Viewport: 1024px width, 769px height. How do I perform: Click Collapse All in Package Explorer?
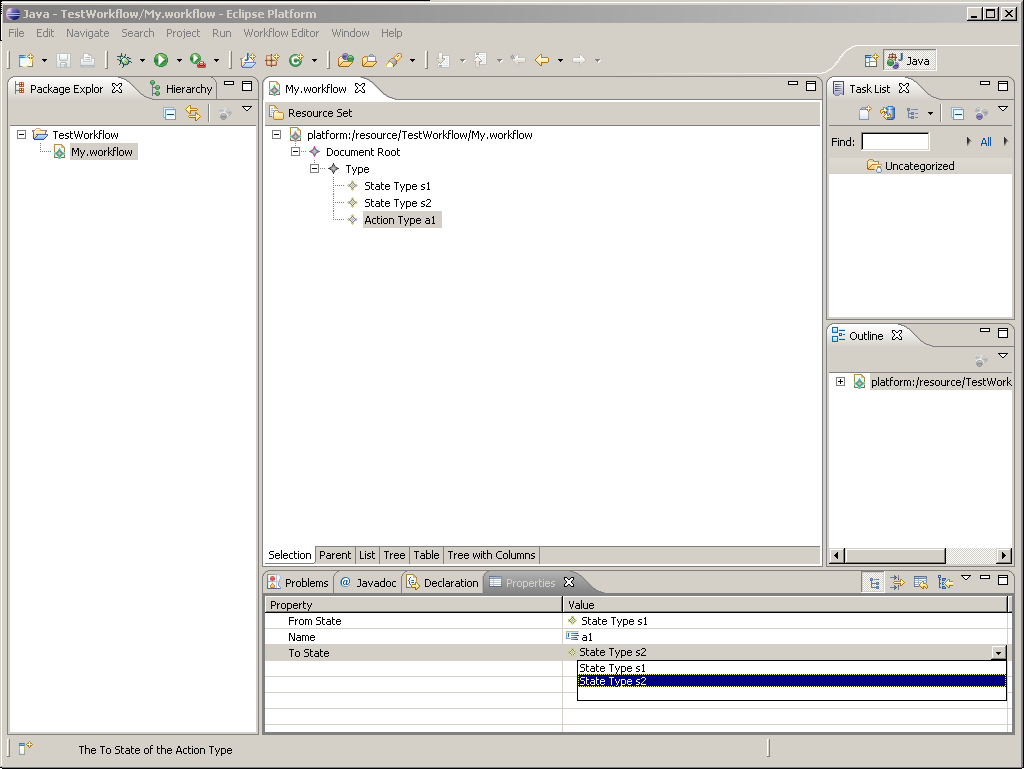(x=170, y=114)
